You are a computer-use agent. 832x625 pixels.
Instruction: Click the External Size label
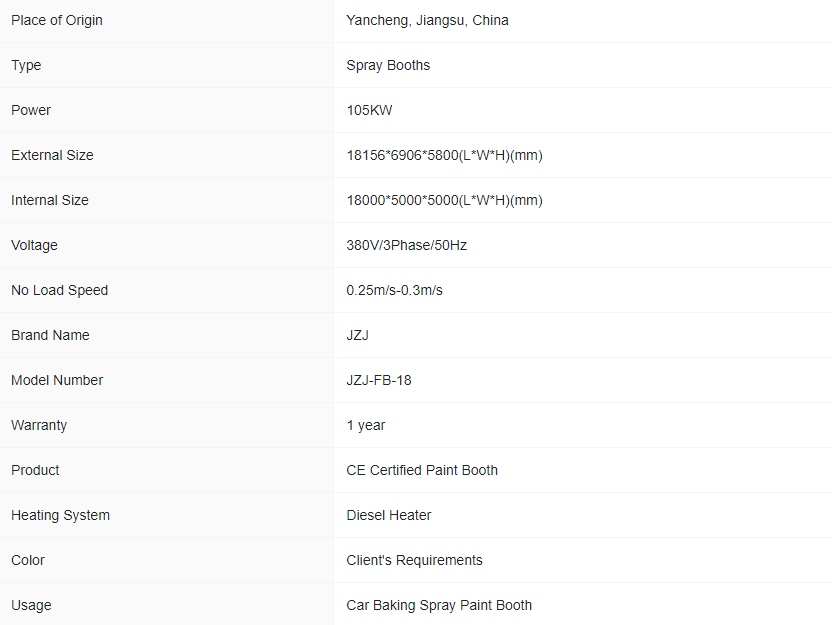click(52, 155)
